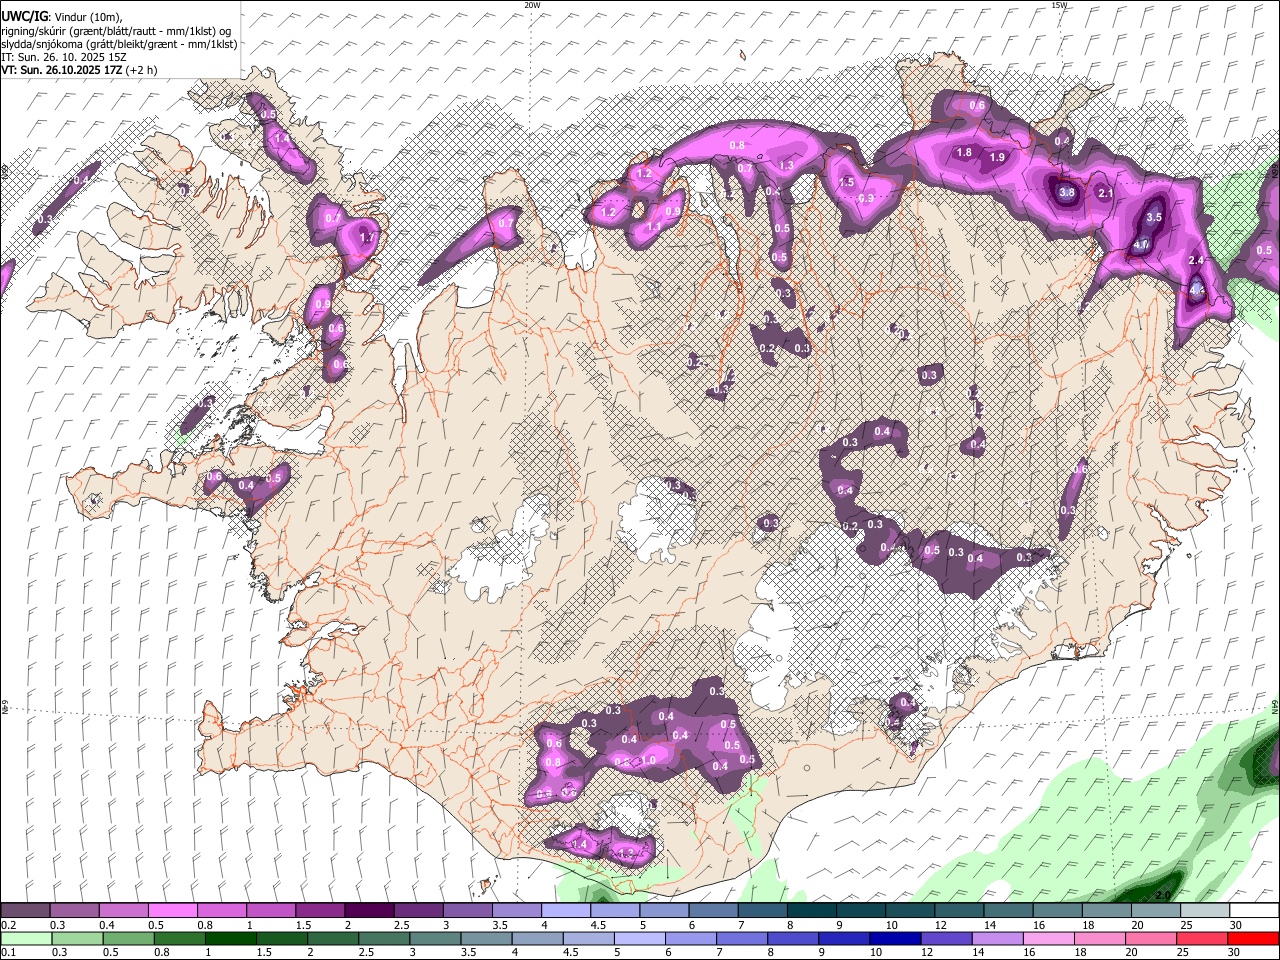Pick the white snowfall swatch labeled 30
This screenshot has height=960, width=1280.
(x=1254, y=911)
